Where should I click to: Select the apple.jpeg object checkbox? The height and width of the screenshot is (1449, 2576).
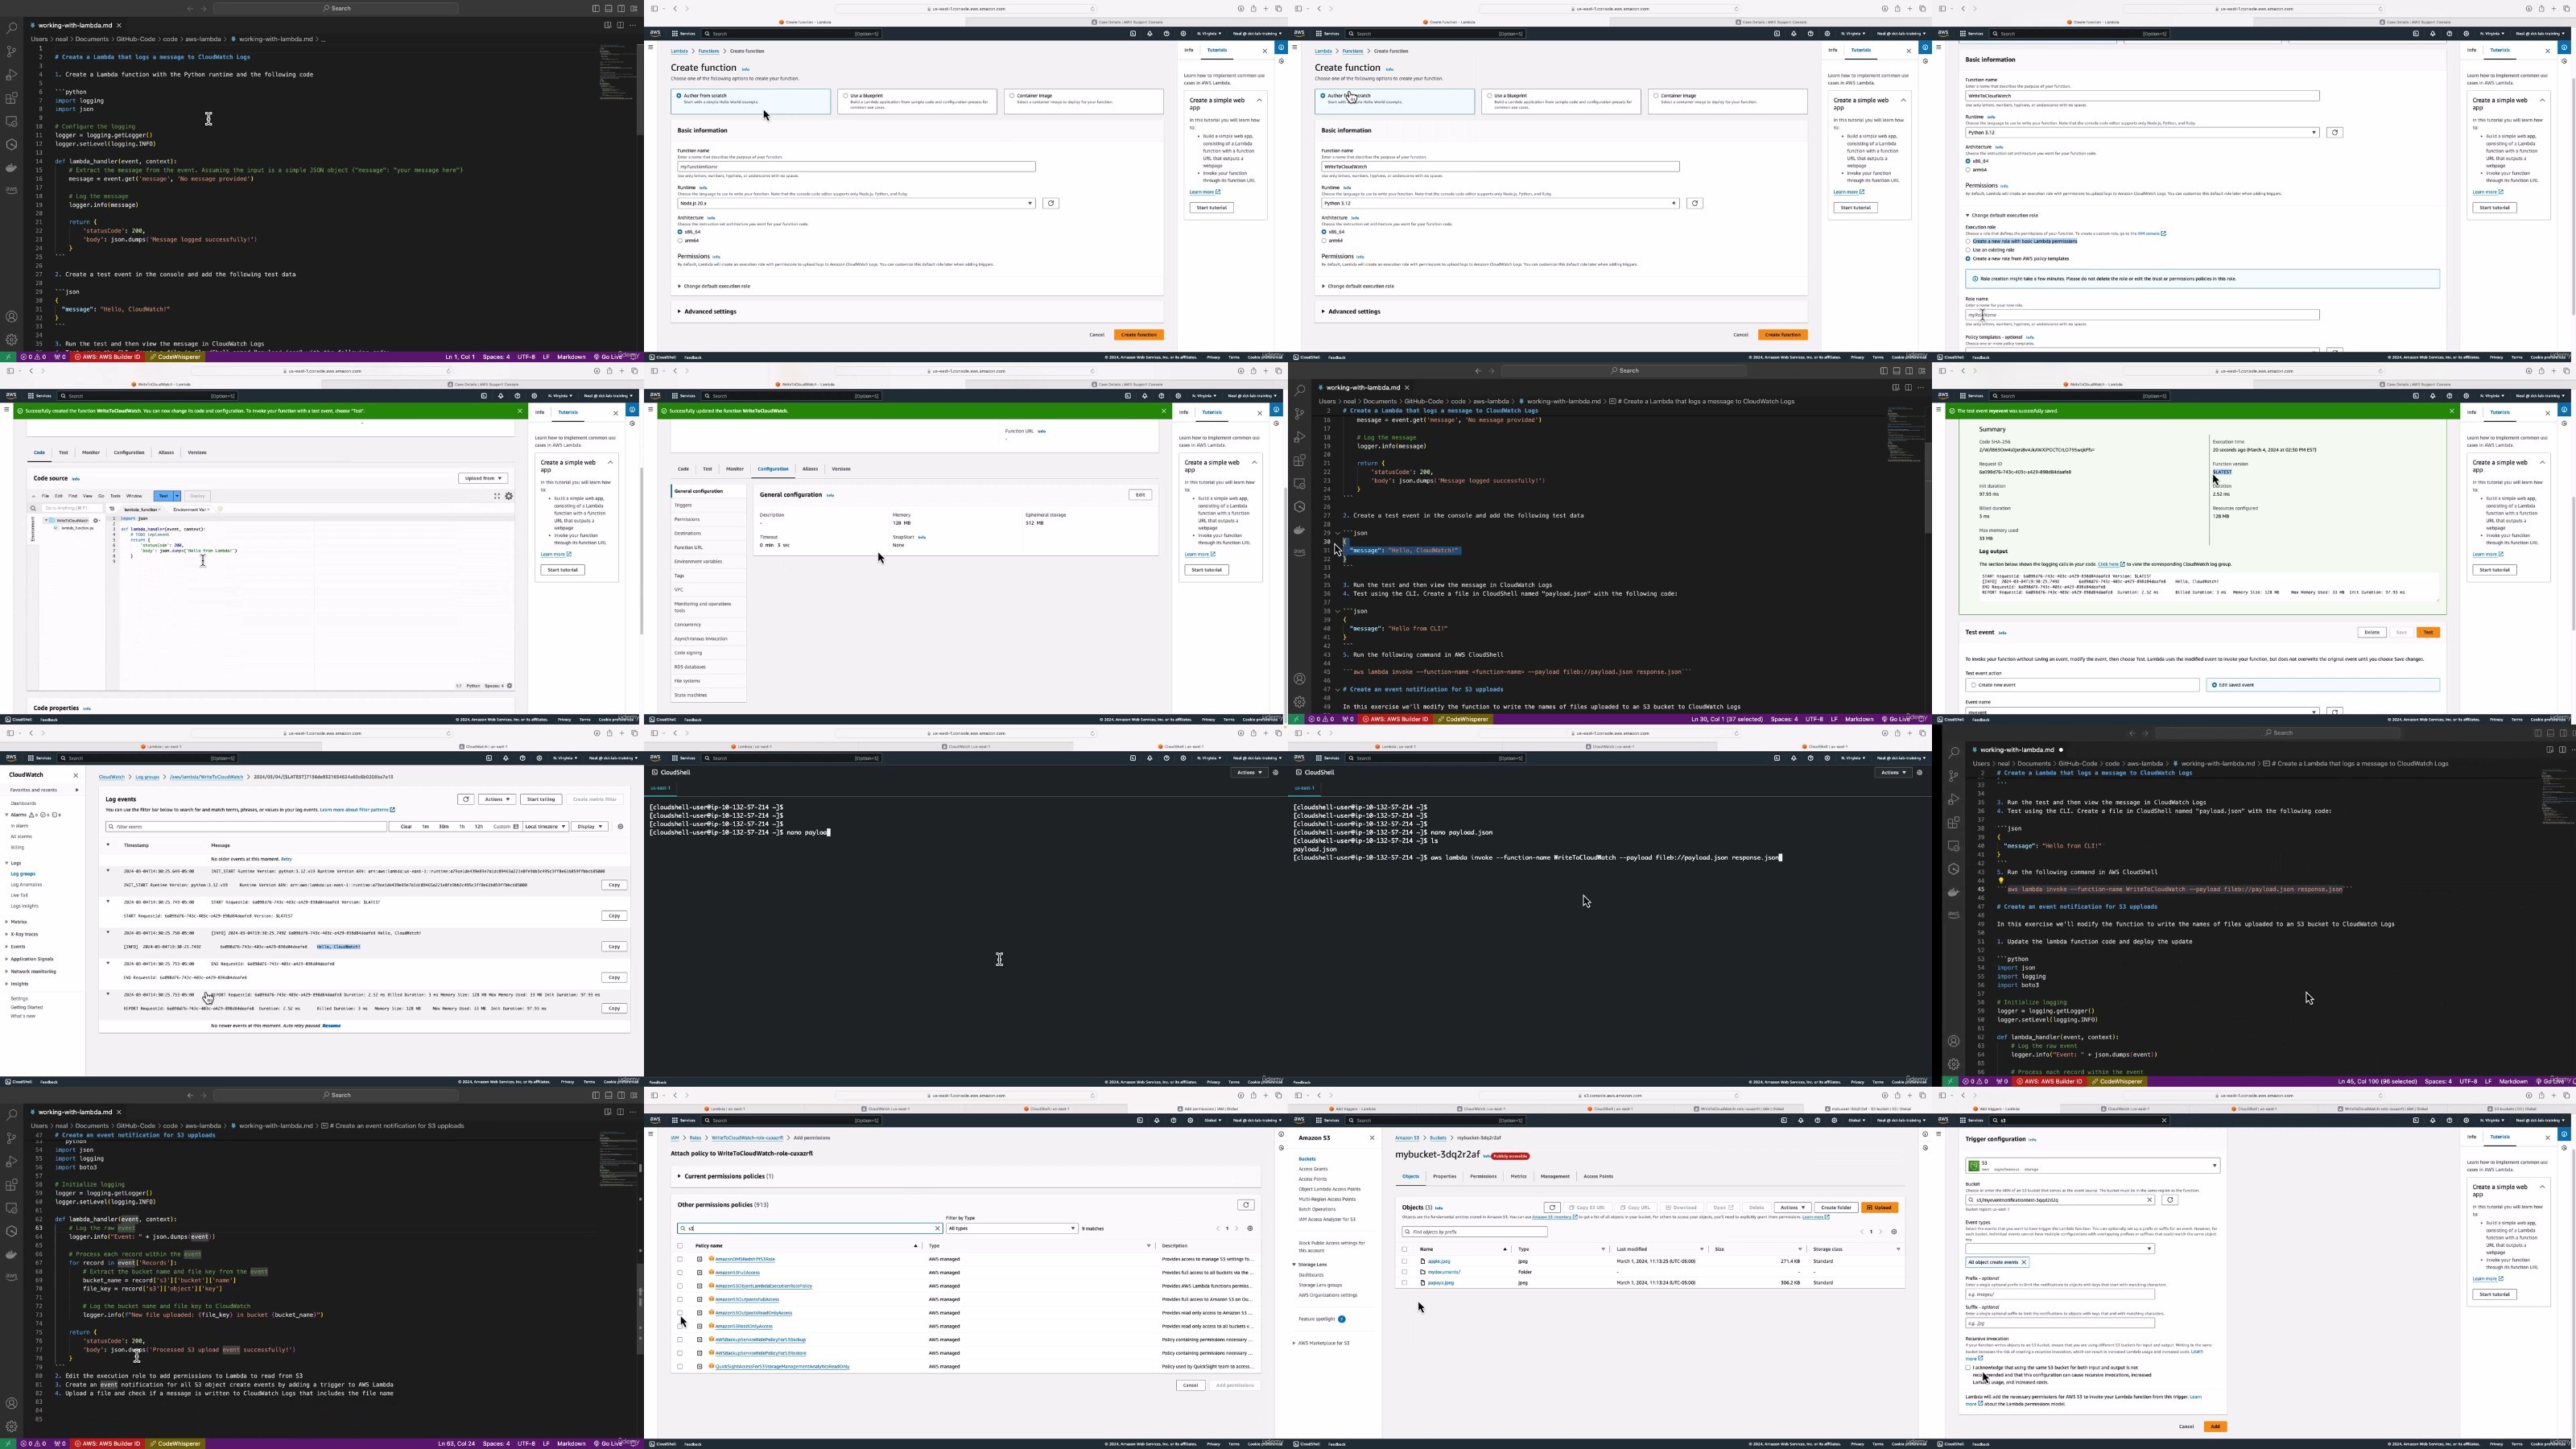[x=1404, y=1261]
